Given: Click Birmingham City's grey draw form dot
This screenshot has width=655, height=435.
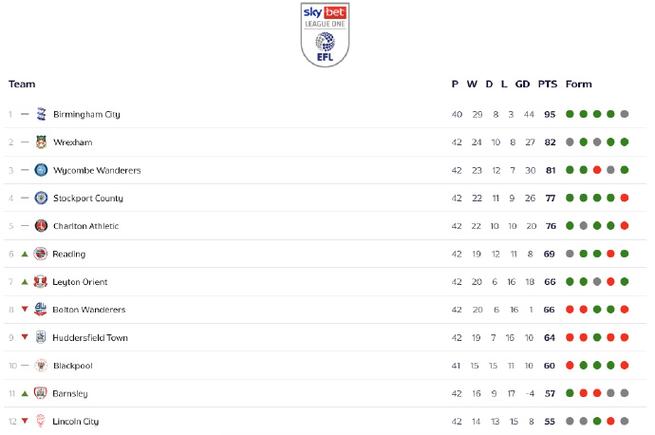Looking at the screenshot, I should (x=625, y=114).
